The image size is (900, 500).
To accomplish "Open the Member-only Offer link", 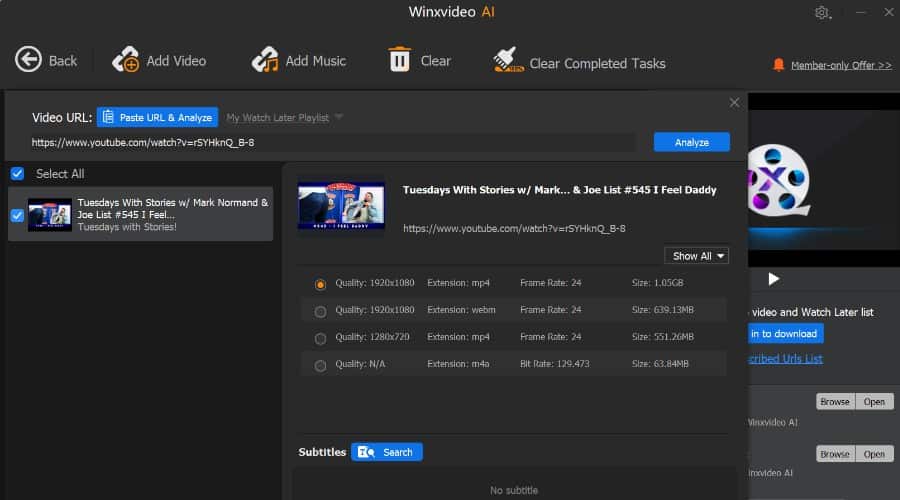I will [x=841, y=65].
